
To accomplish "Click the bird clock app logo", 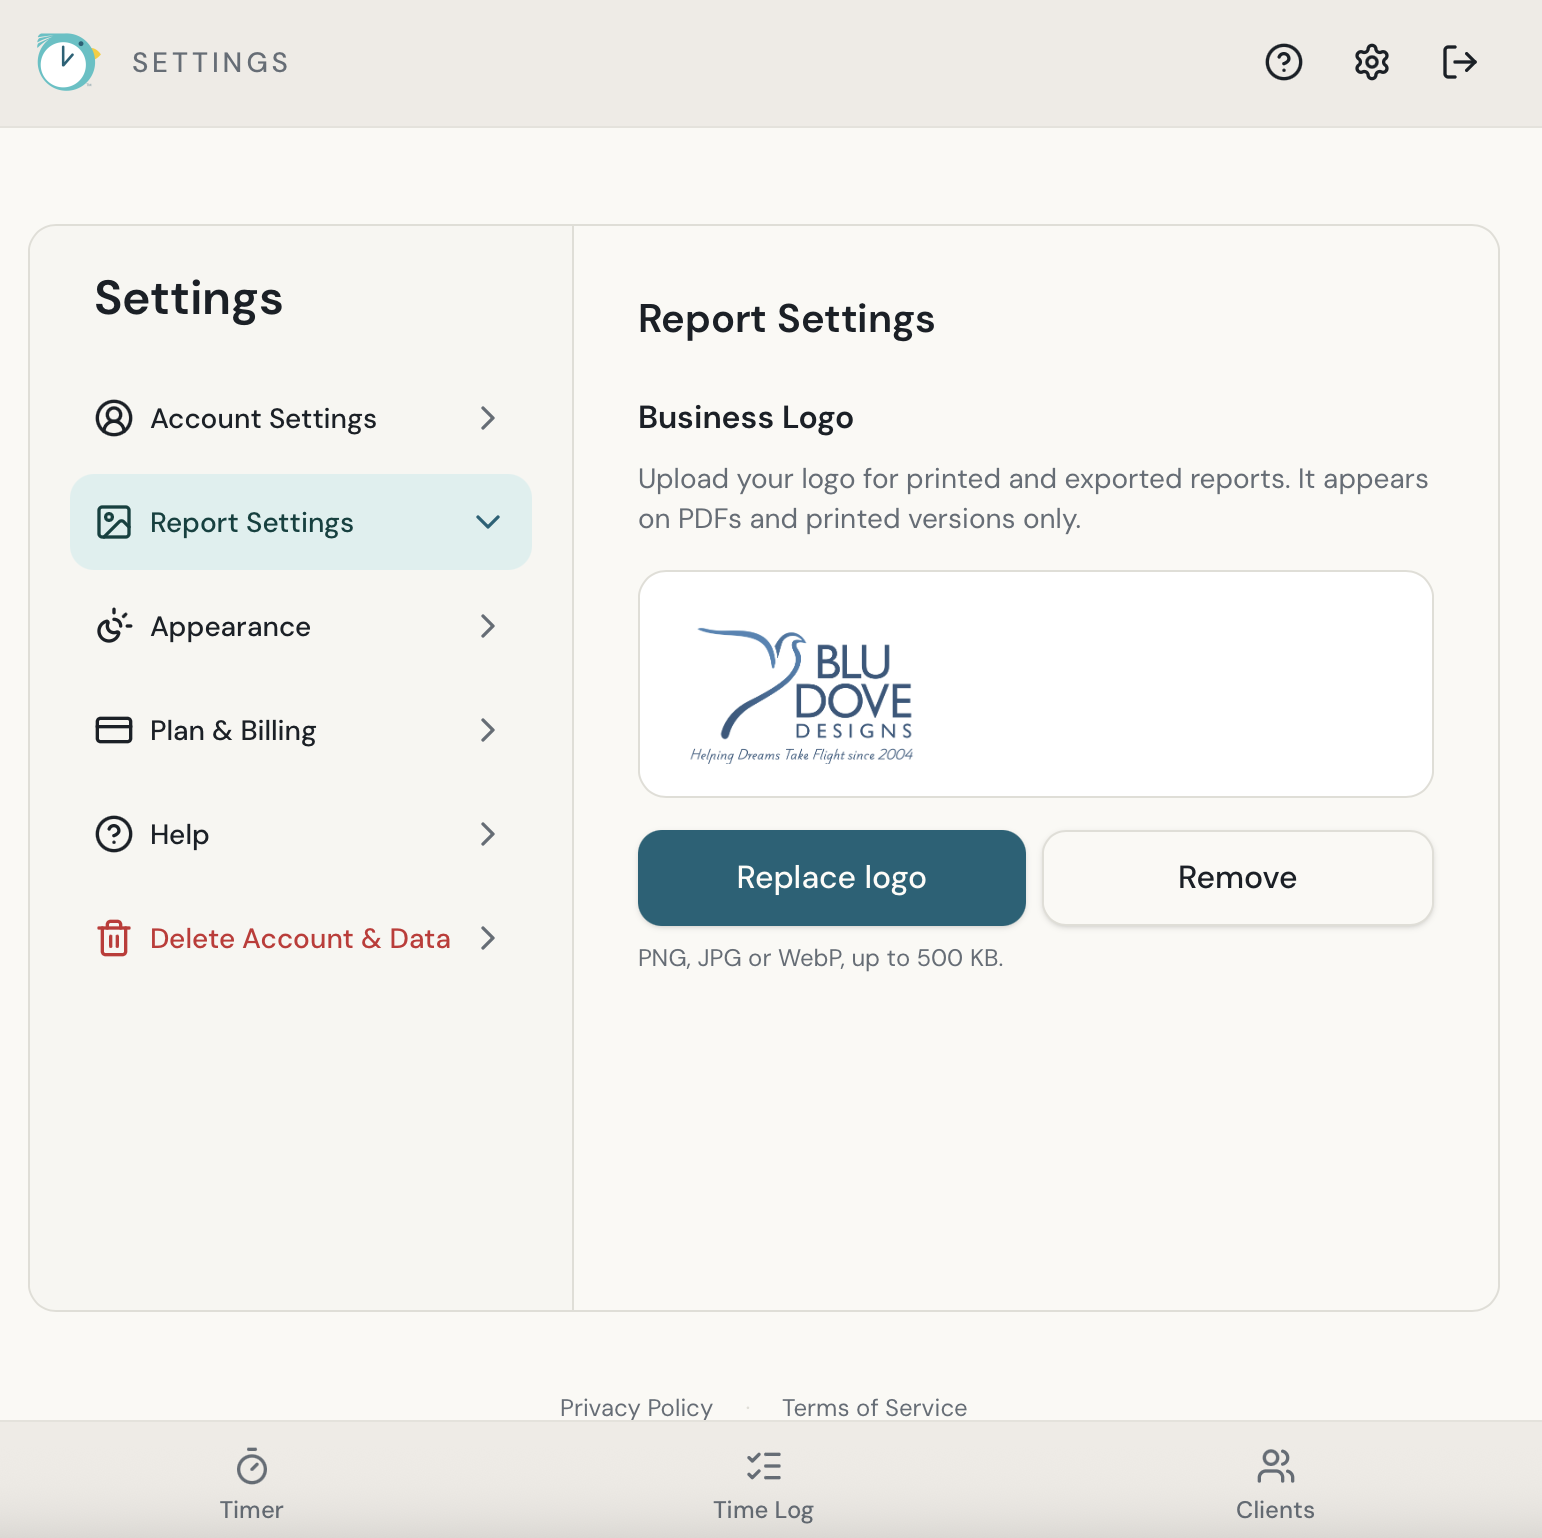I will (68, 62).
